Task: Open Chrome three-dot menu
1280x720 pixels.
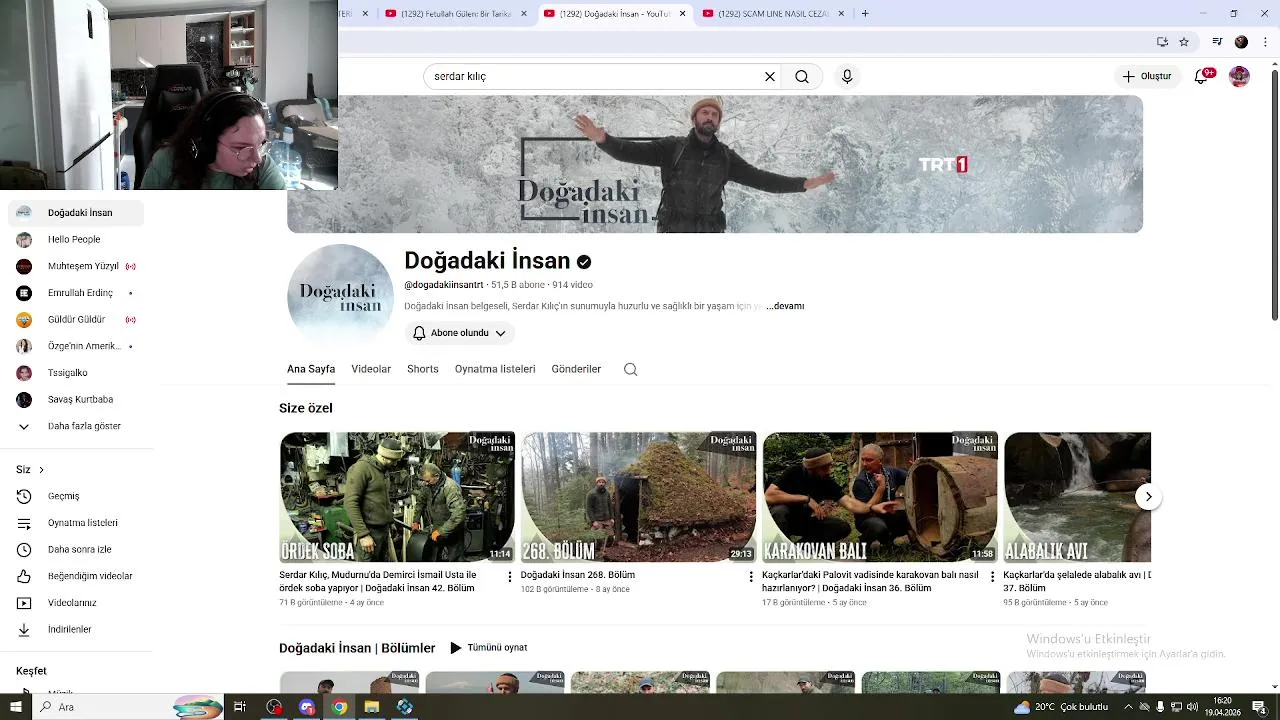Action: click(1265, 42)
